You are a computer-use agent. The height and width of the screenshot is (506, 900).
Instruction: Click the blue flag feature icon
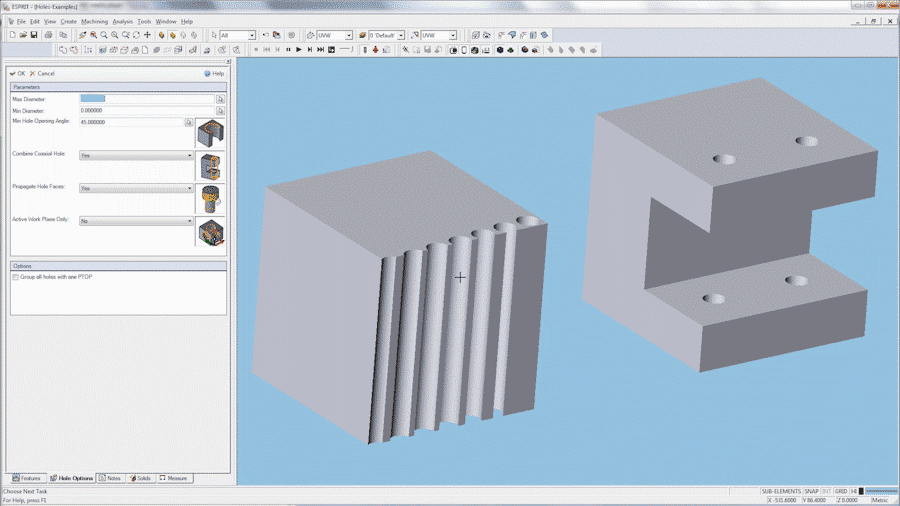point(513,35)
